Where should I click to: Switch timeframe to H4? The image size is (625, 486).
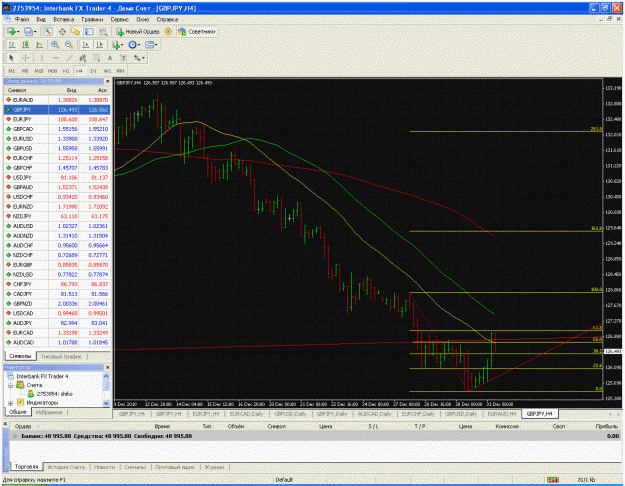[79, 71]
